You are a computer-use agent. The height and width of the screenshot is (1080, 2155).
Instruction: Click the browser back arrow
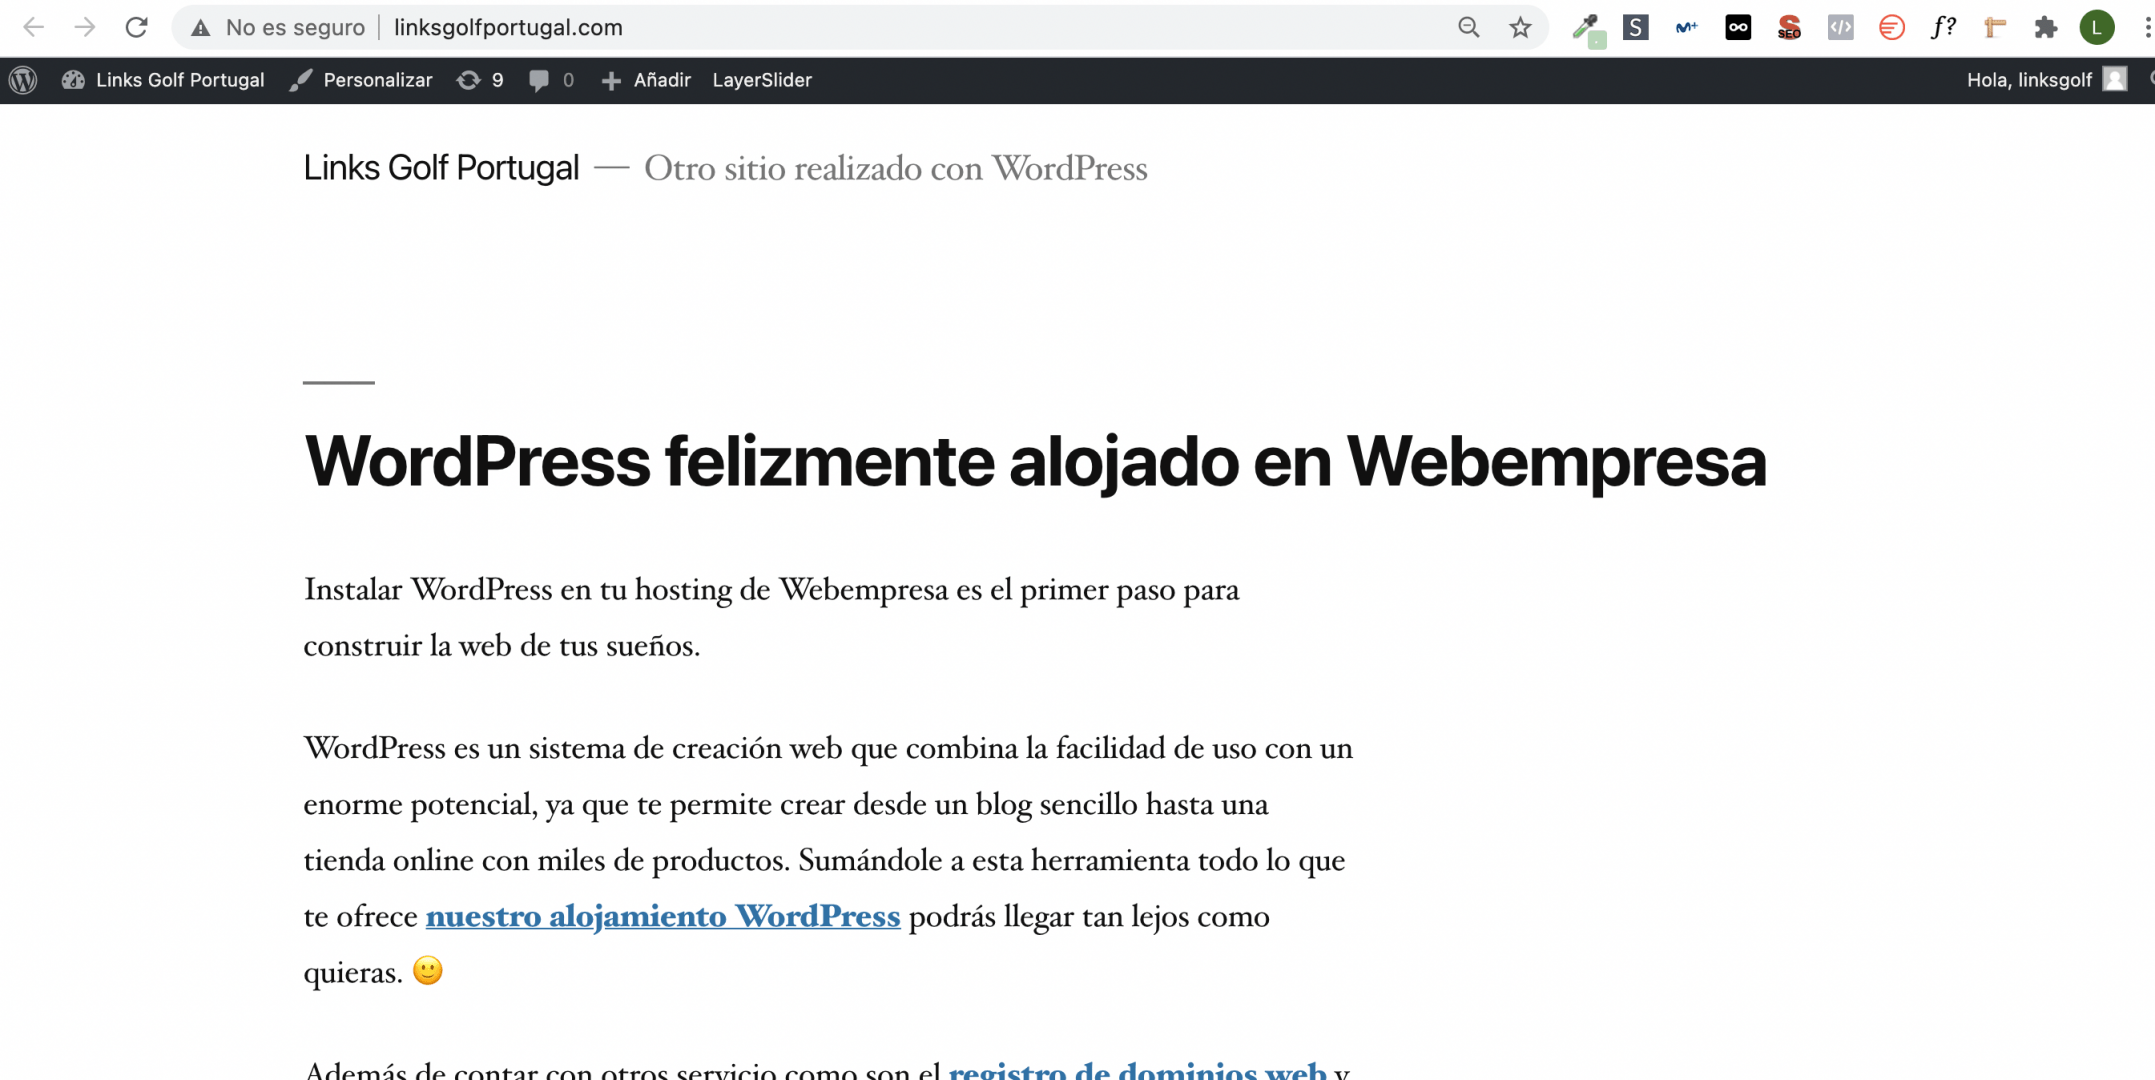pyautogui.click(x=33, y=27)
